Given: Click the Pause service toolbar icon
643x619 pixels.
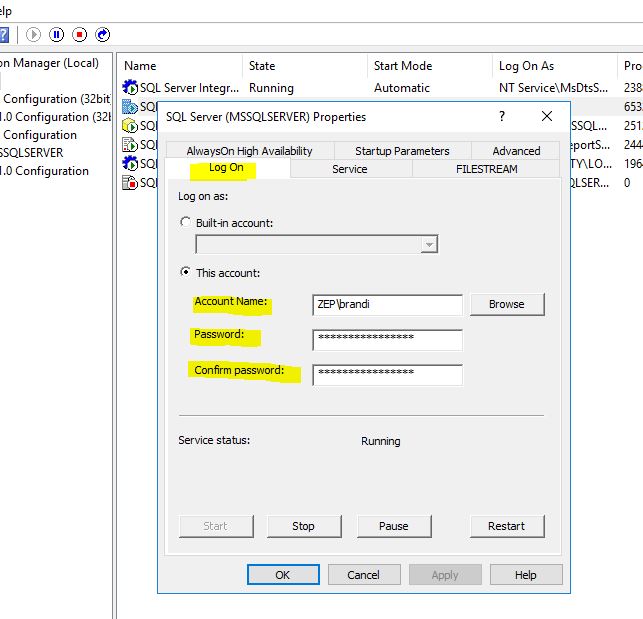Looking at the screenshot, I should coord(57,35).
